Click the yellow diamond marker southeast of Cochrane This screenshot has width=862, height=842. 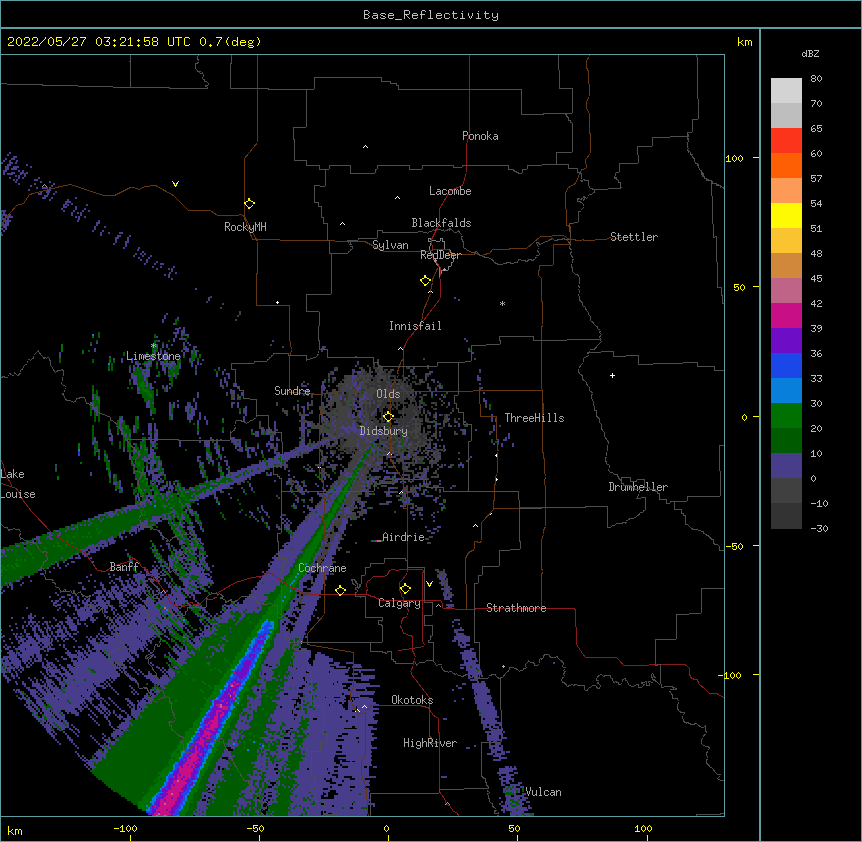click(x=340, y=590)
